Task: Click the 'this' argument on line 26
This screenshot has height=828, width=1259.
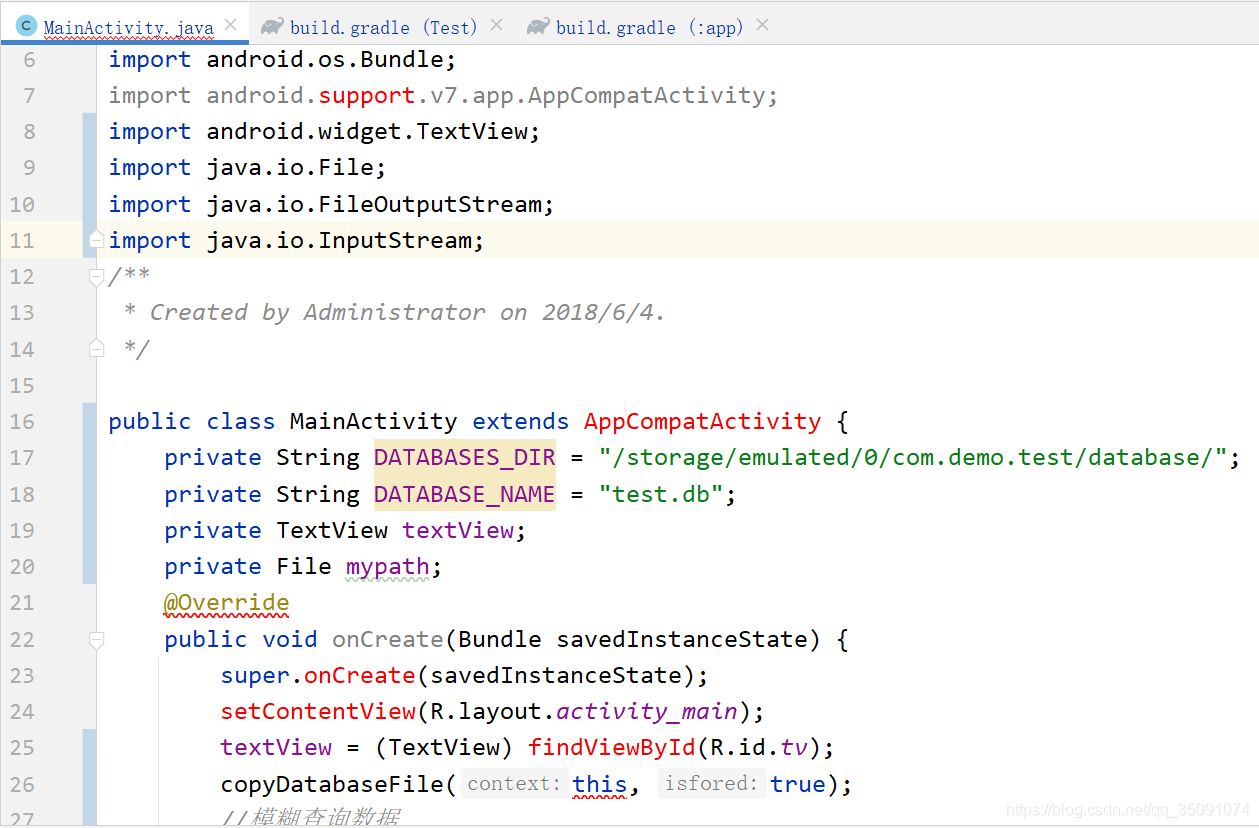Action: (600, 784)
